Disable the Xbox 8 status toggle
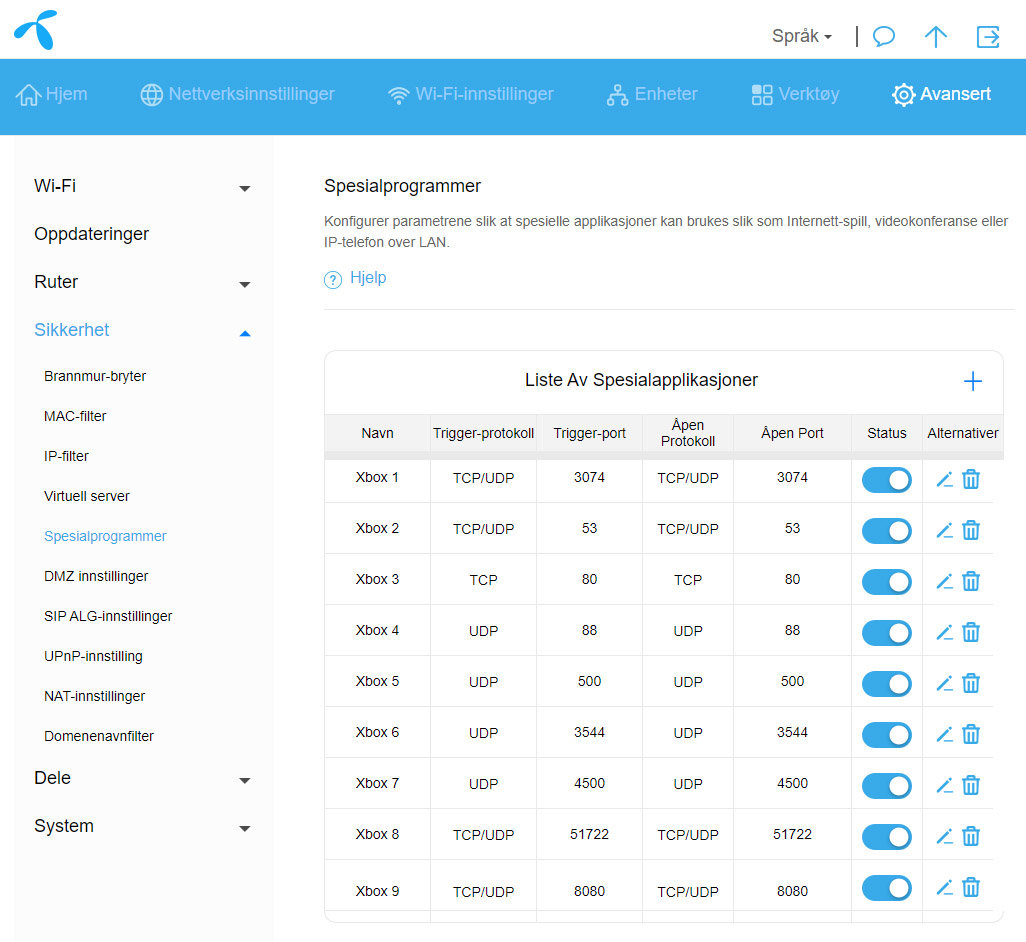This screenshot has width=1026, height=942. (887, 837)
